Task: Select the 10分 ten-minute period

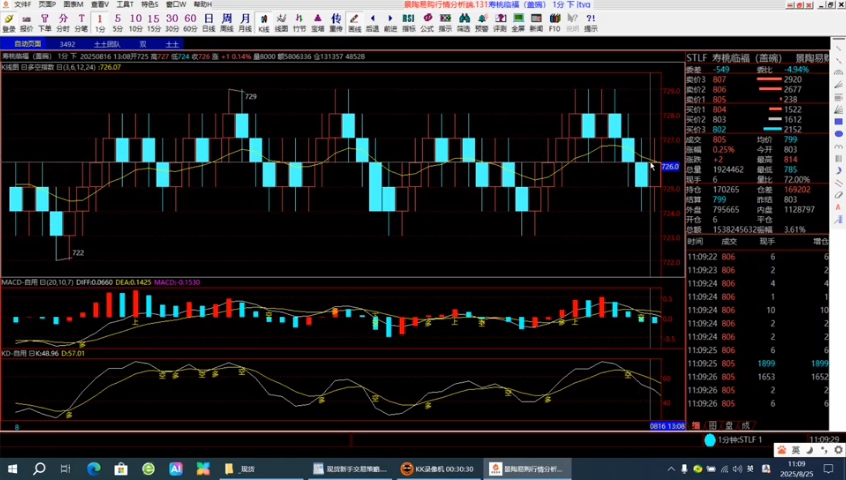Action: [x=136, y=23]
